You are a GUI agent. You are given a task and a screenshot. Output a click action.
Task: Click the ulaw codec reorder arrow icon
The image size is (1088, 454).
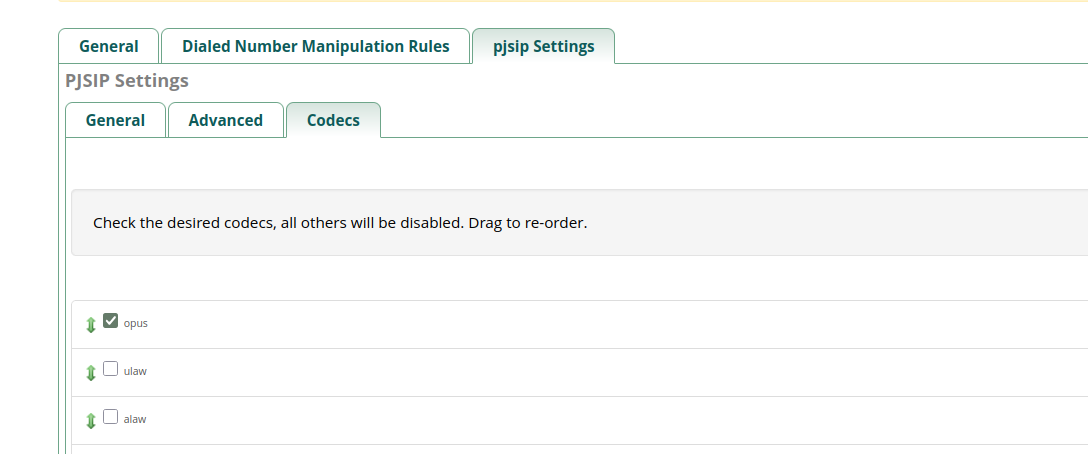pyautogui.click(x=91, y=372)
